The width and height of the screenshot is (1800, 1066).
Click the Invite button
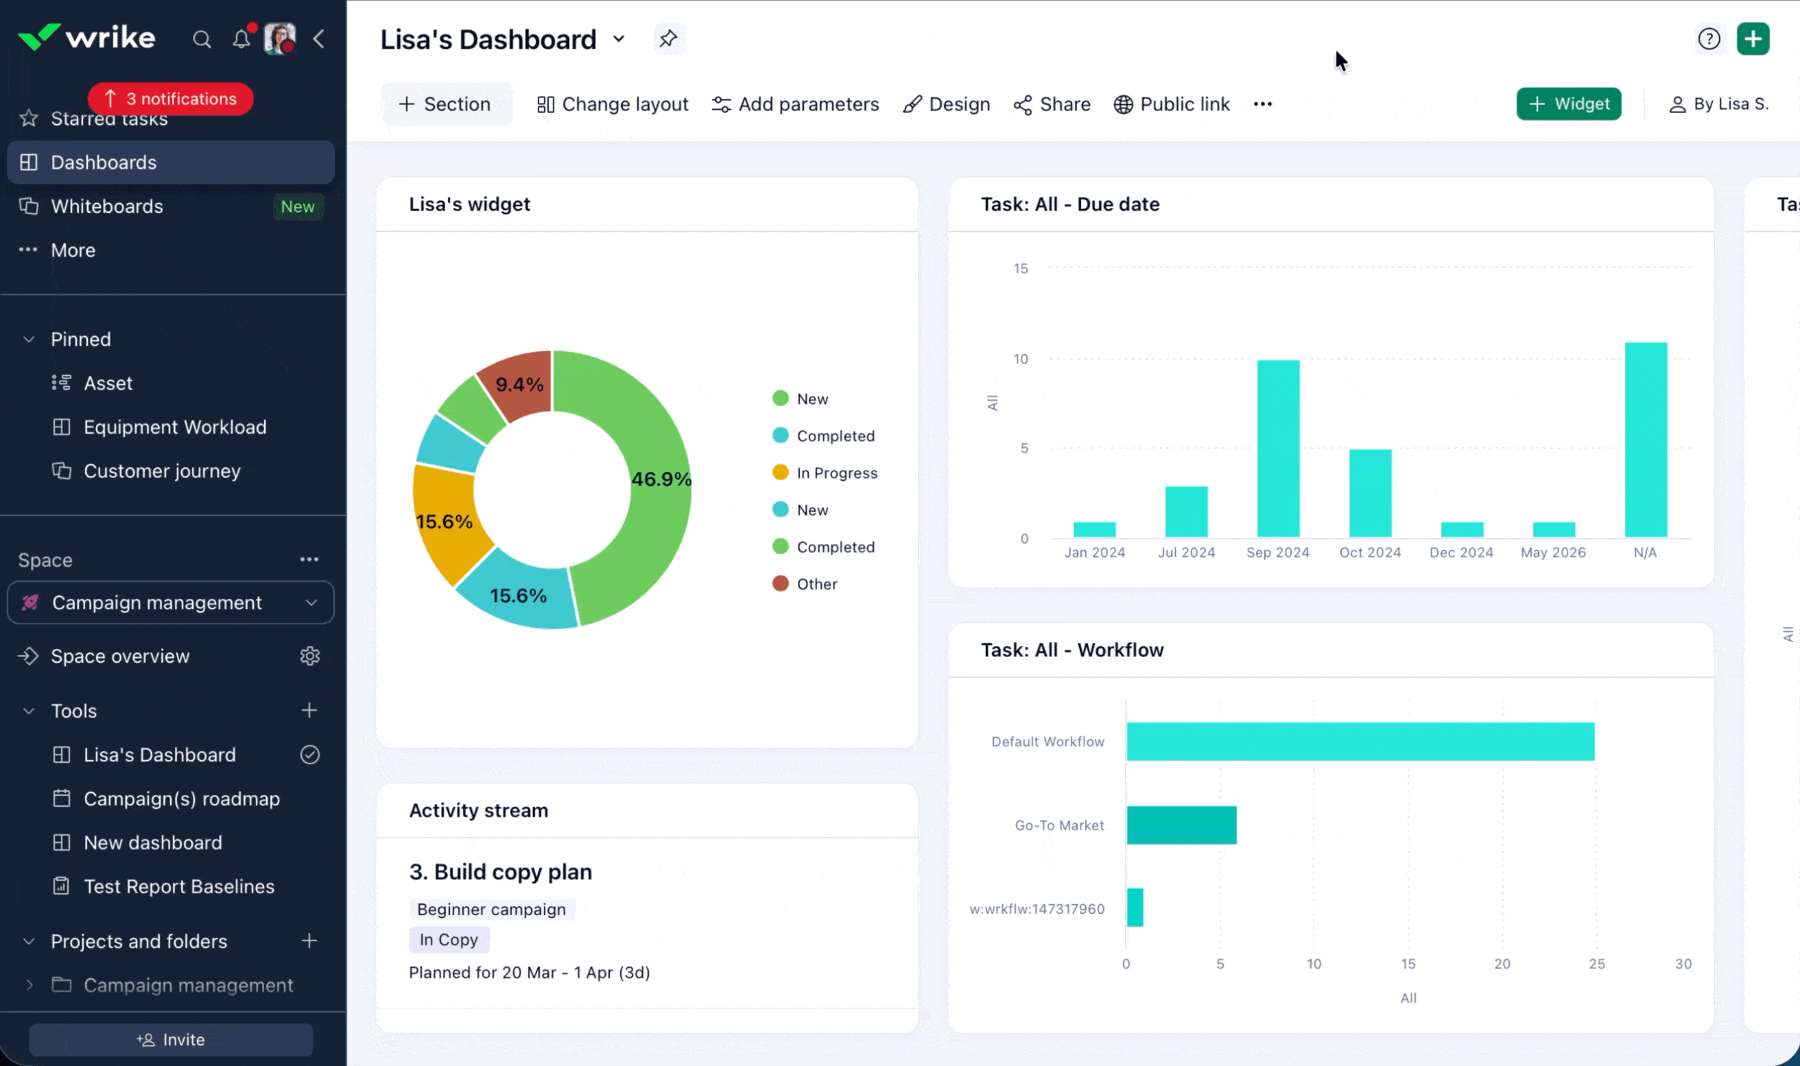coord(171,1040)
